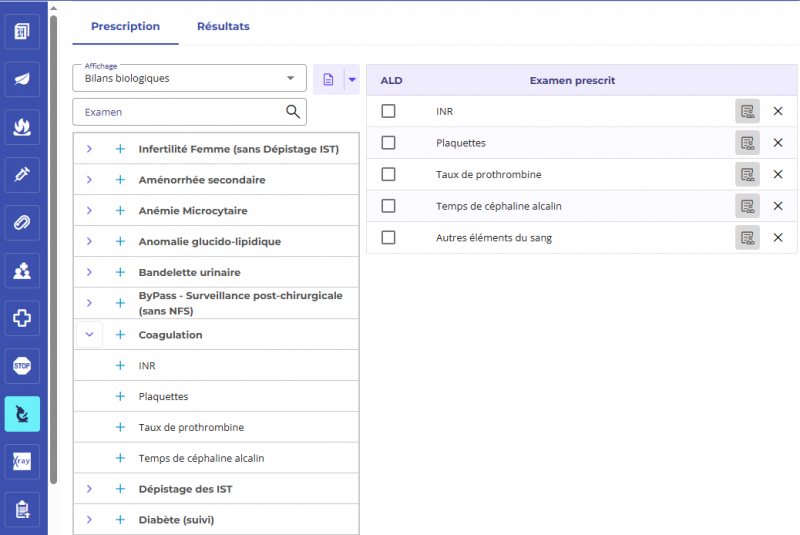
Task: Tick ALD checkbox for Temps de céphaline alcalin
Action: pyautogui.click(x=389, y=206)
